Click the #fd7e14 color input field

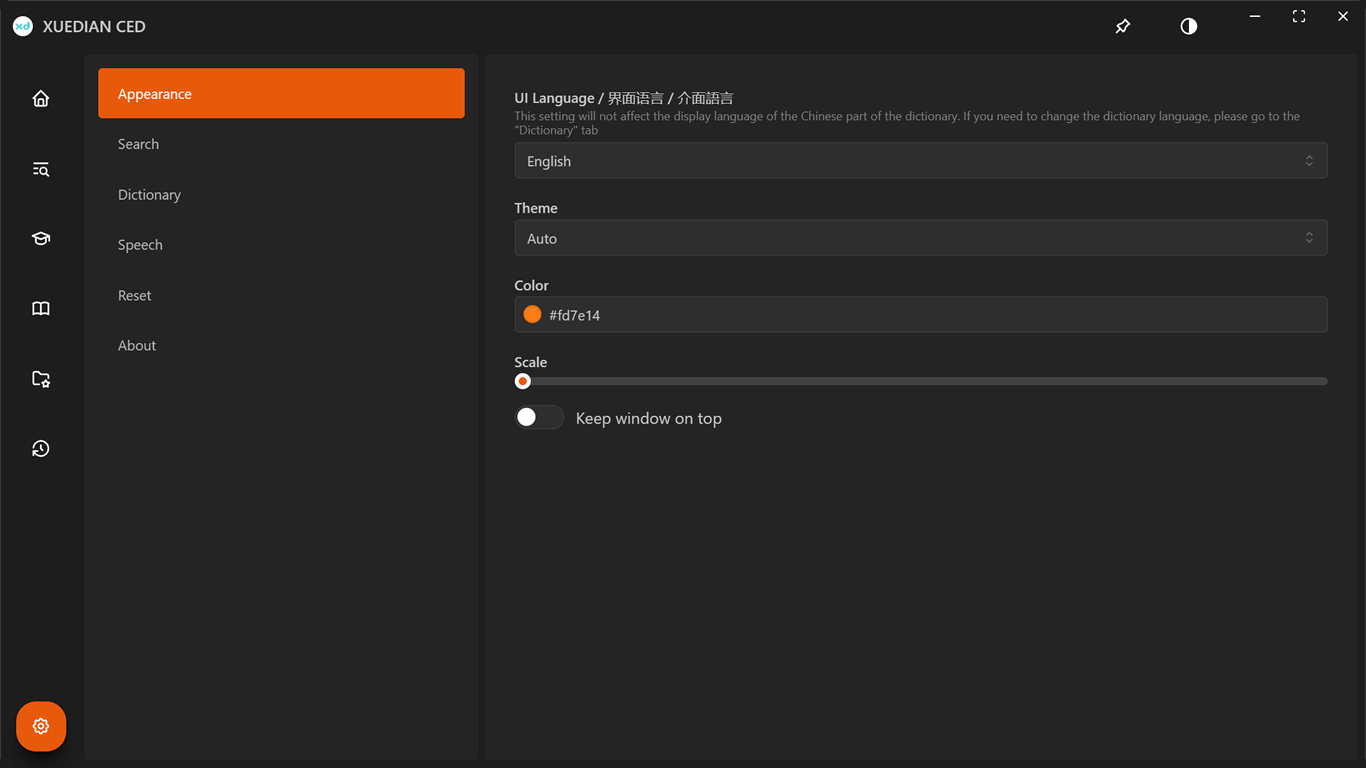pos(930,315)
